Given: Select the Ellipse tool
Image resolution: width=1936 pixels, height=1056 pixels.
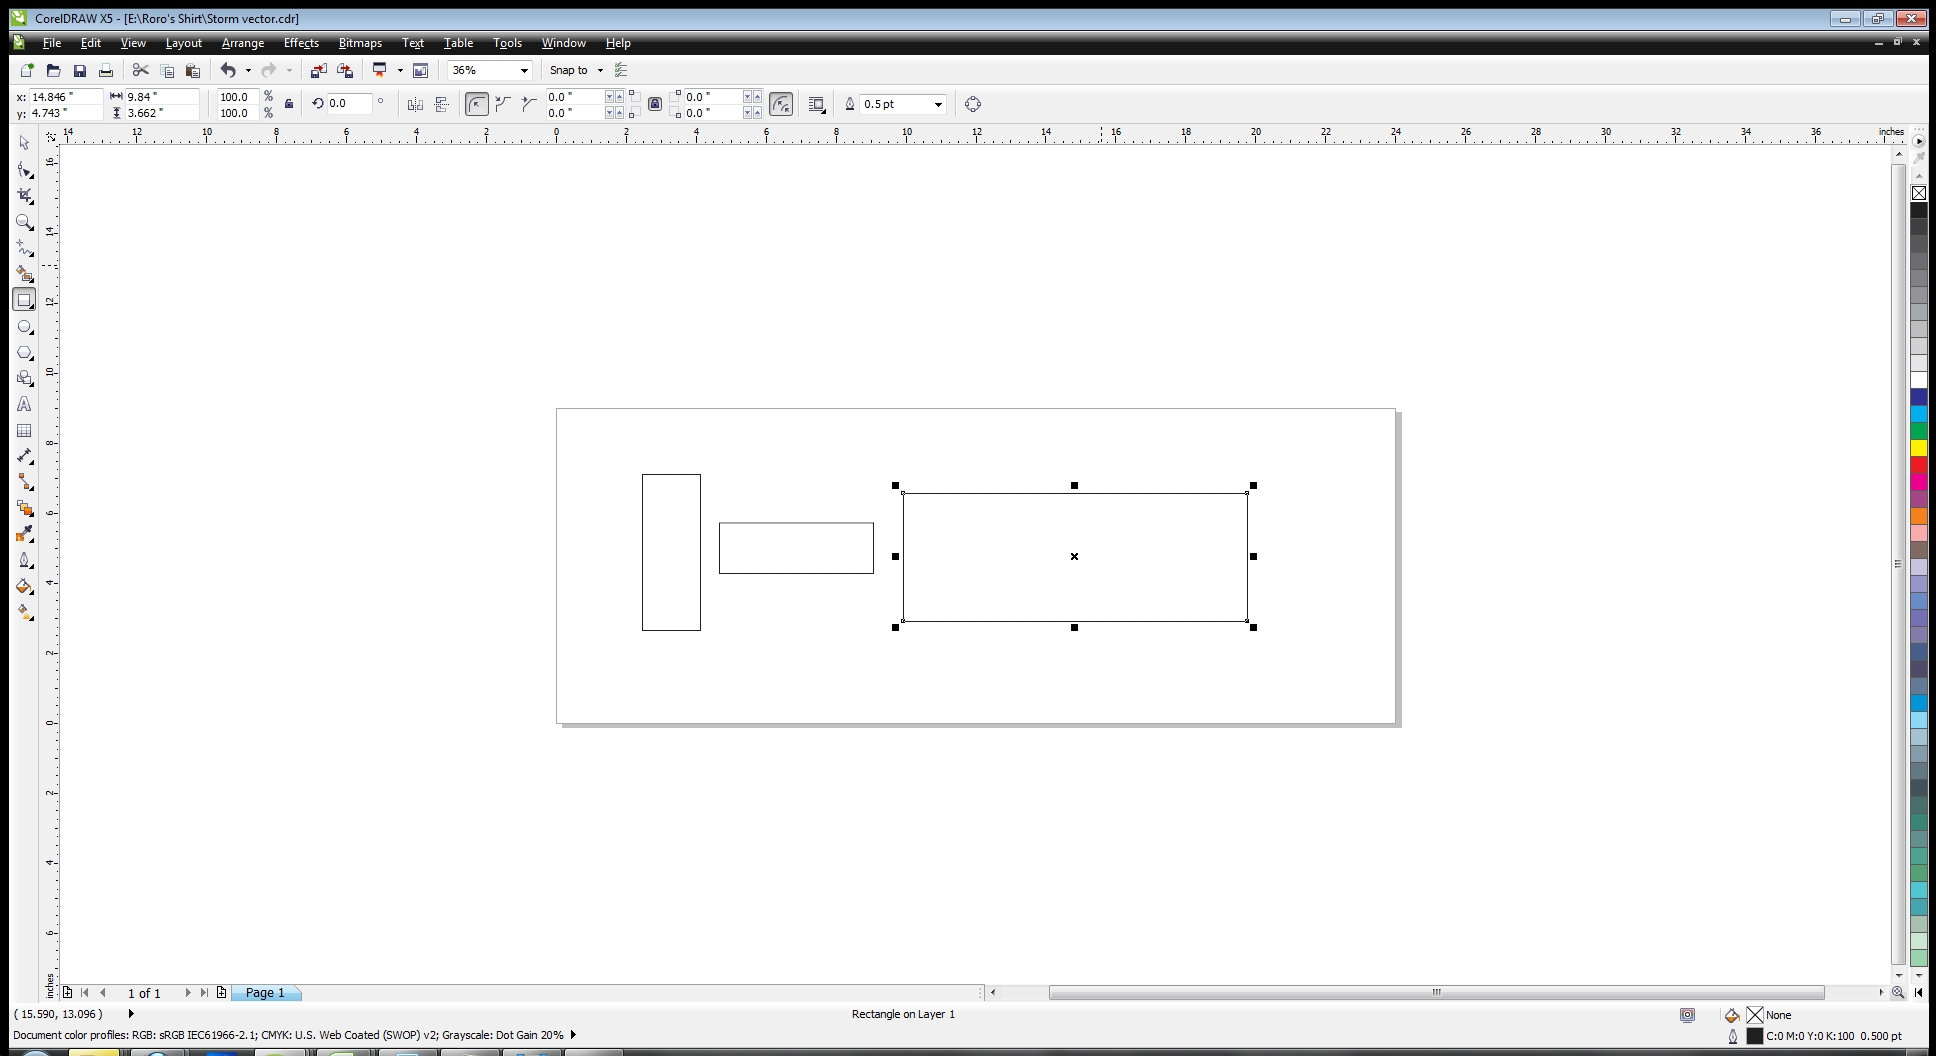Looking at the screenshot, I should pyautogui.click(x=24, y=327).
